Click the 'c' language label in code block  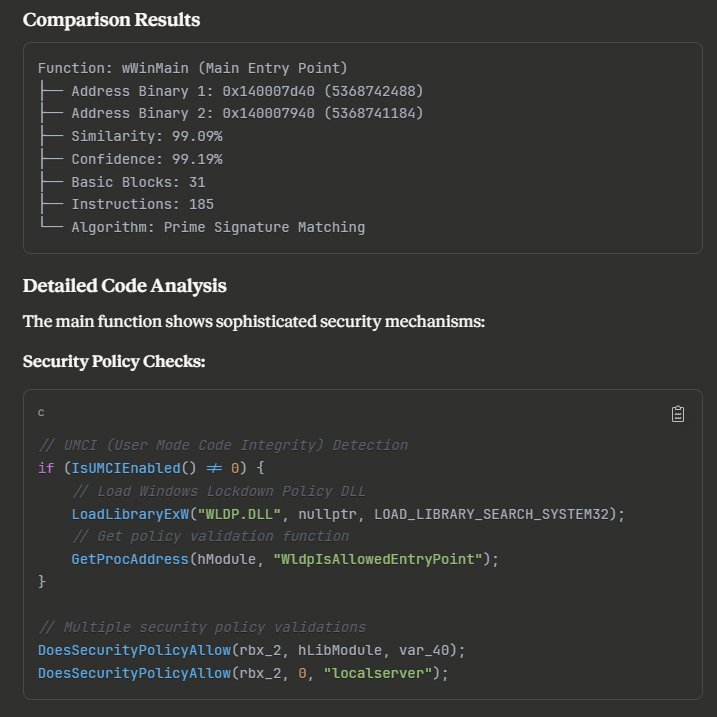point(42,412)
